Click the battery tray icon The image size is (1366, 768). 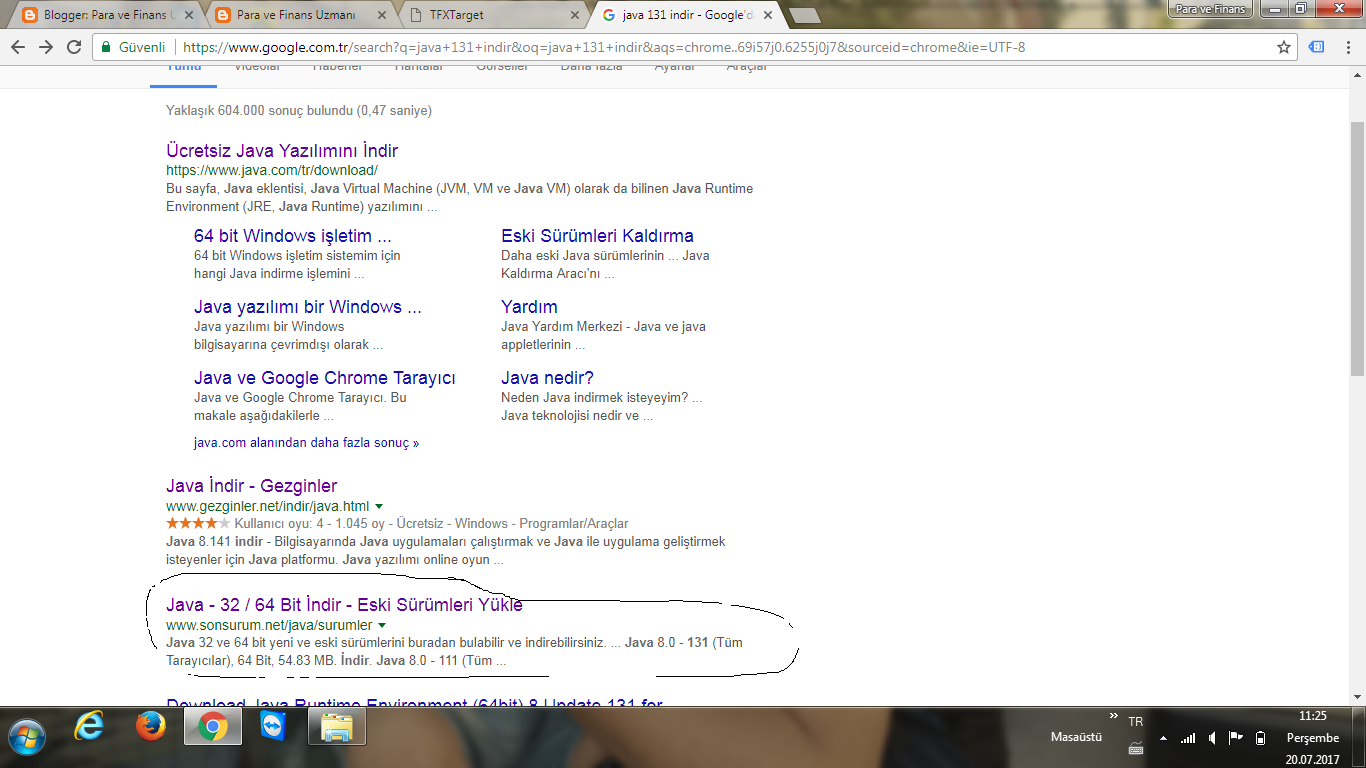pos(1260,739)
